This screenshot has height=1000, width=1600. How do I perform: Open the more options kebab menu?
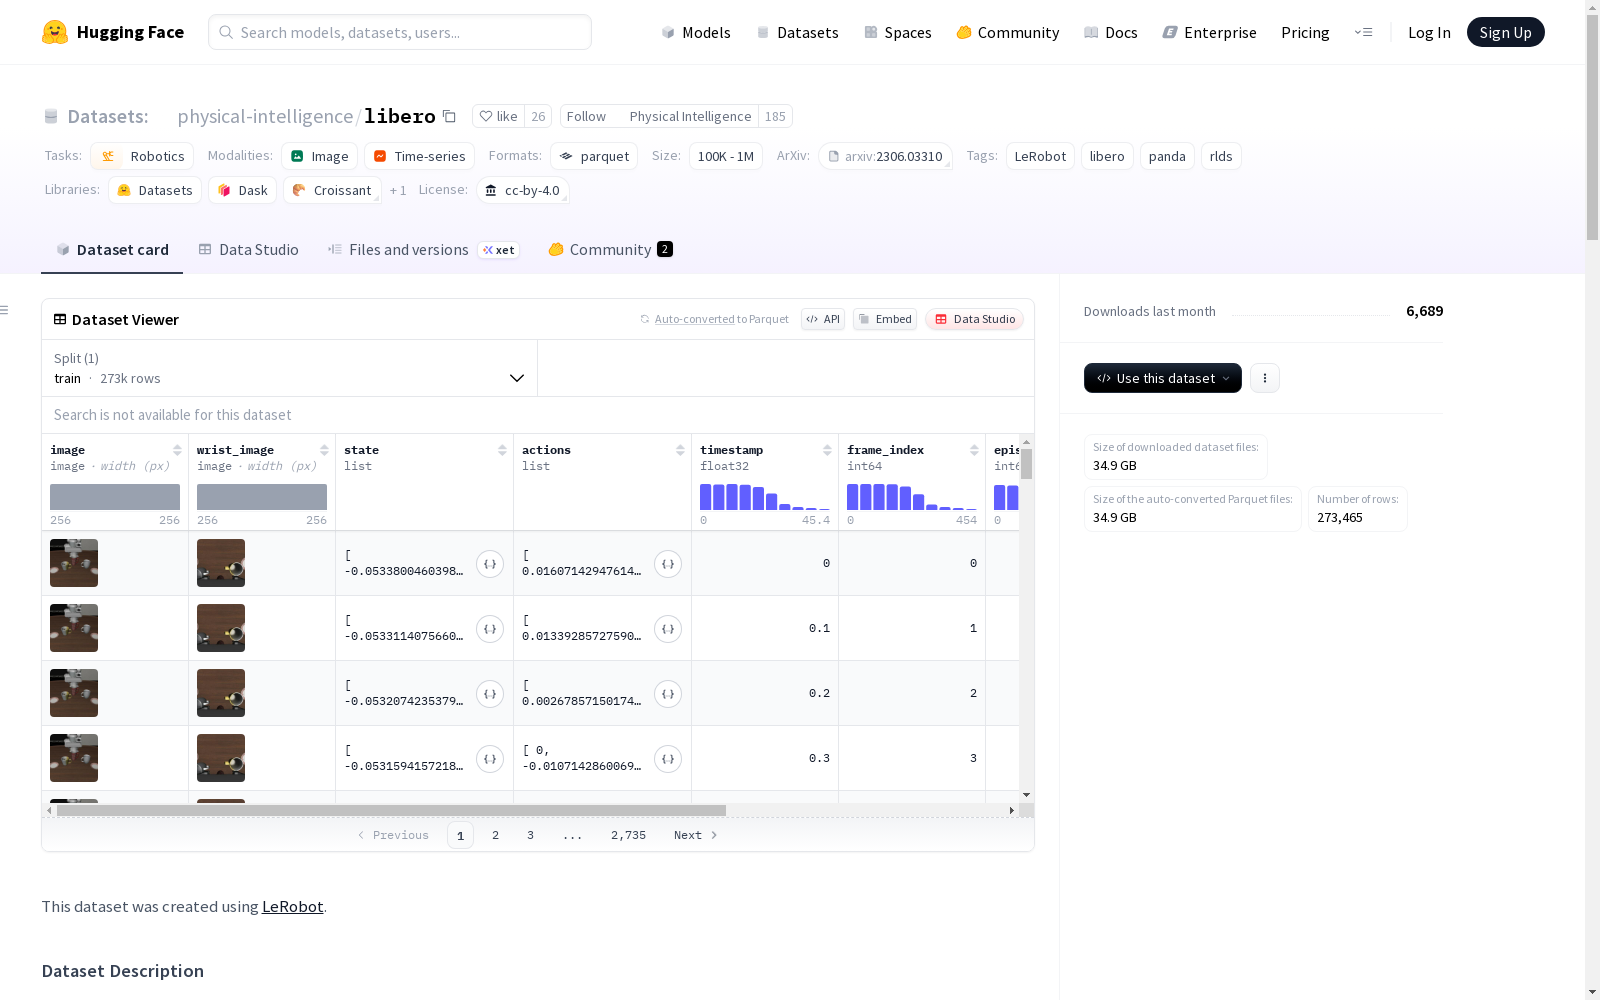[1264, 378]
